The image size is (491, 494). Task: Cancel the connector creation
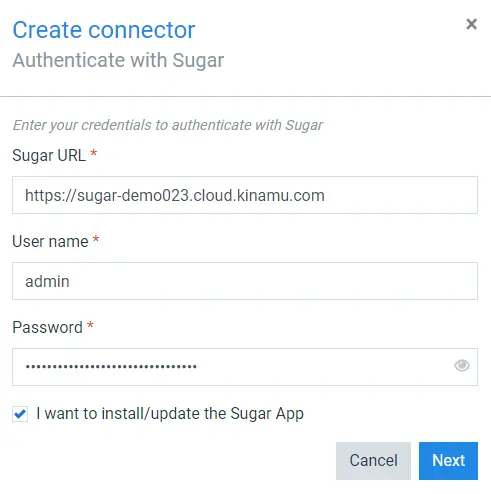373,461
